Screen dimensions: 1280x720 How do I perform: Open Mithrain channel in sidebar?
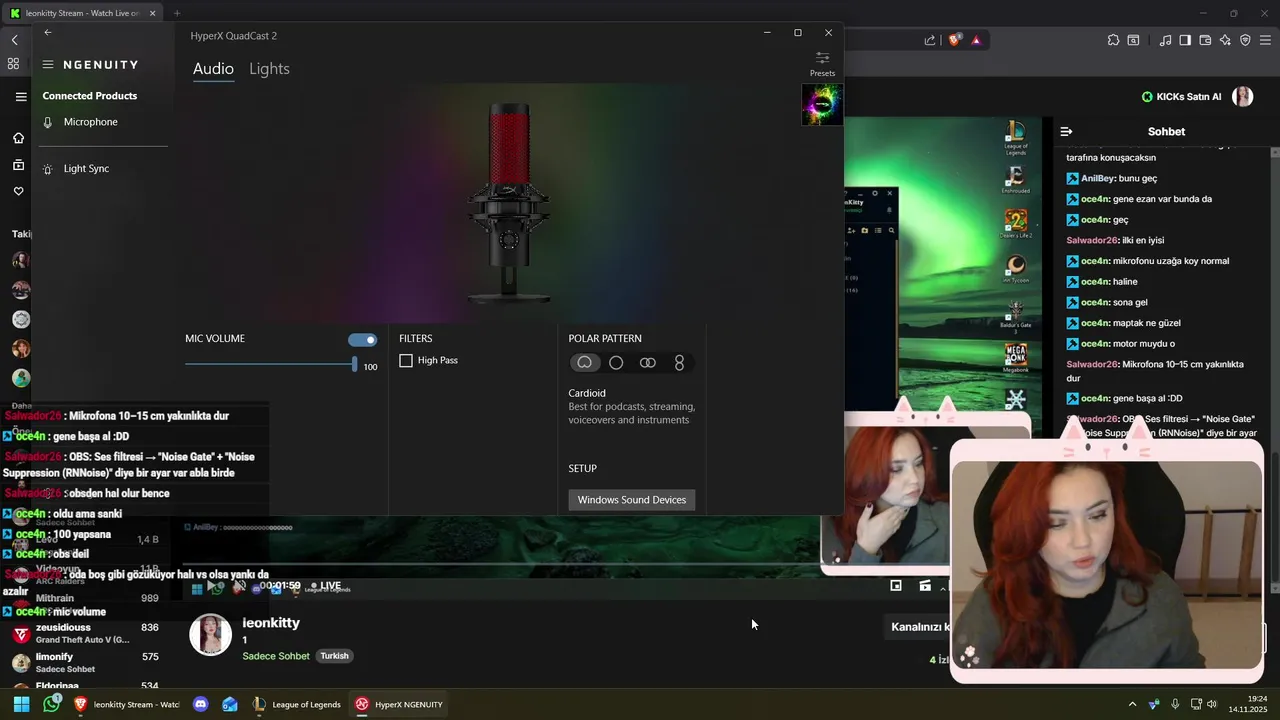pyautogui.click(x=85, y=598)
